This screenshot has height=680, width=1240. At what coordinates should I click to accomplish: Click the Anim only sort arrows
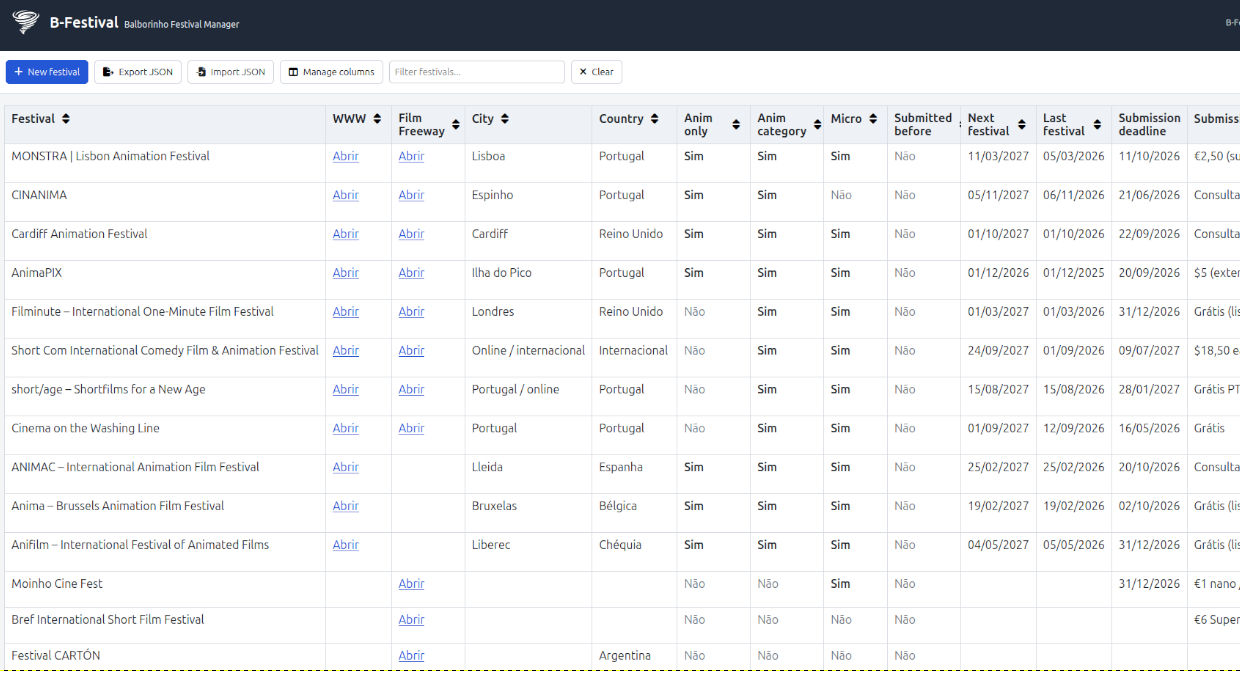tap(736, 125)
